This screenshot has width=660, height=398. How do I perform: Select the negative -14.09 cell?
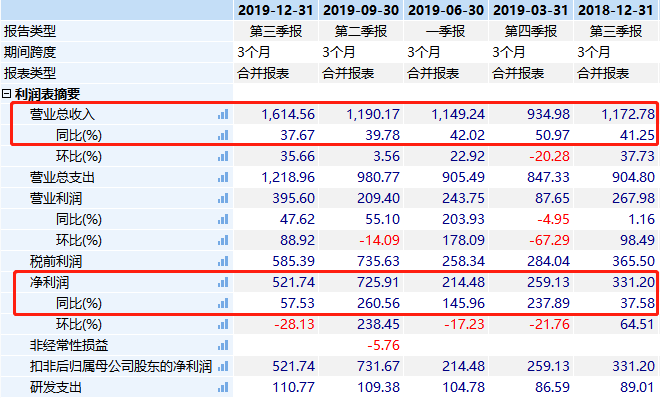point(379,241)
